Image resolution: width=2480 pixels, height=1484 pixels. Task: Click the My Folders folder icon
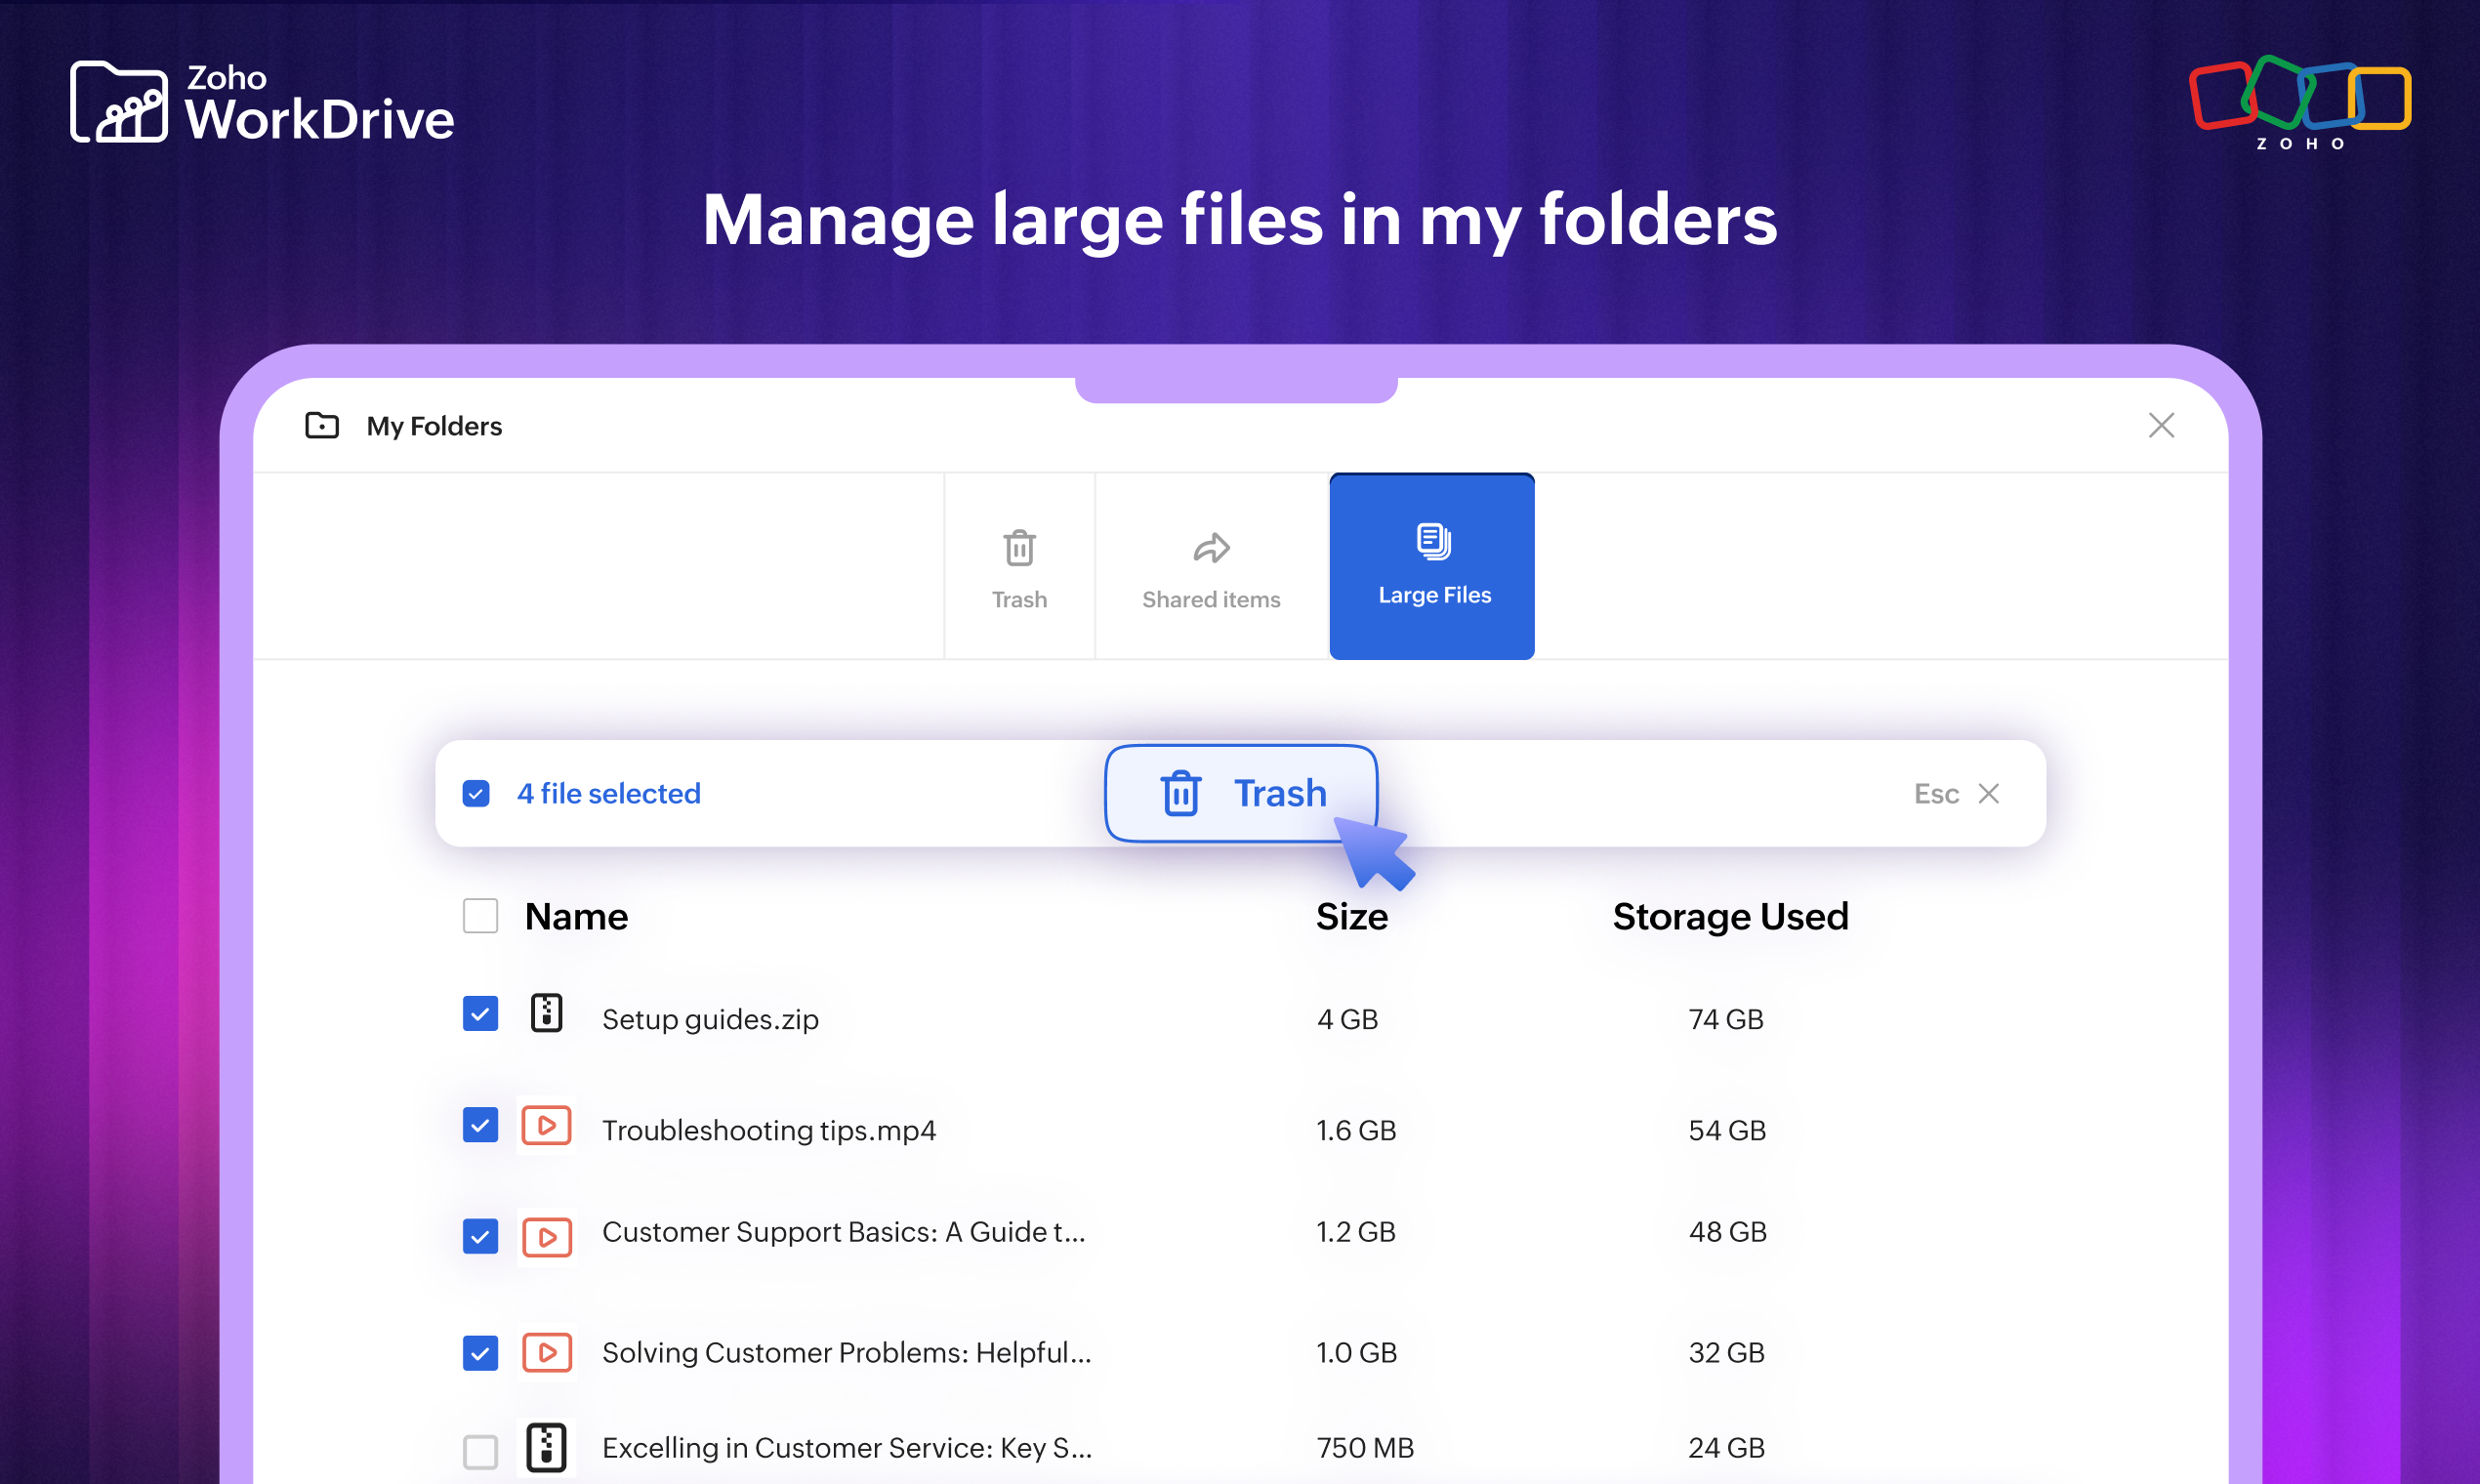[321, 425]
